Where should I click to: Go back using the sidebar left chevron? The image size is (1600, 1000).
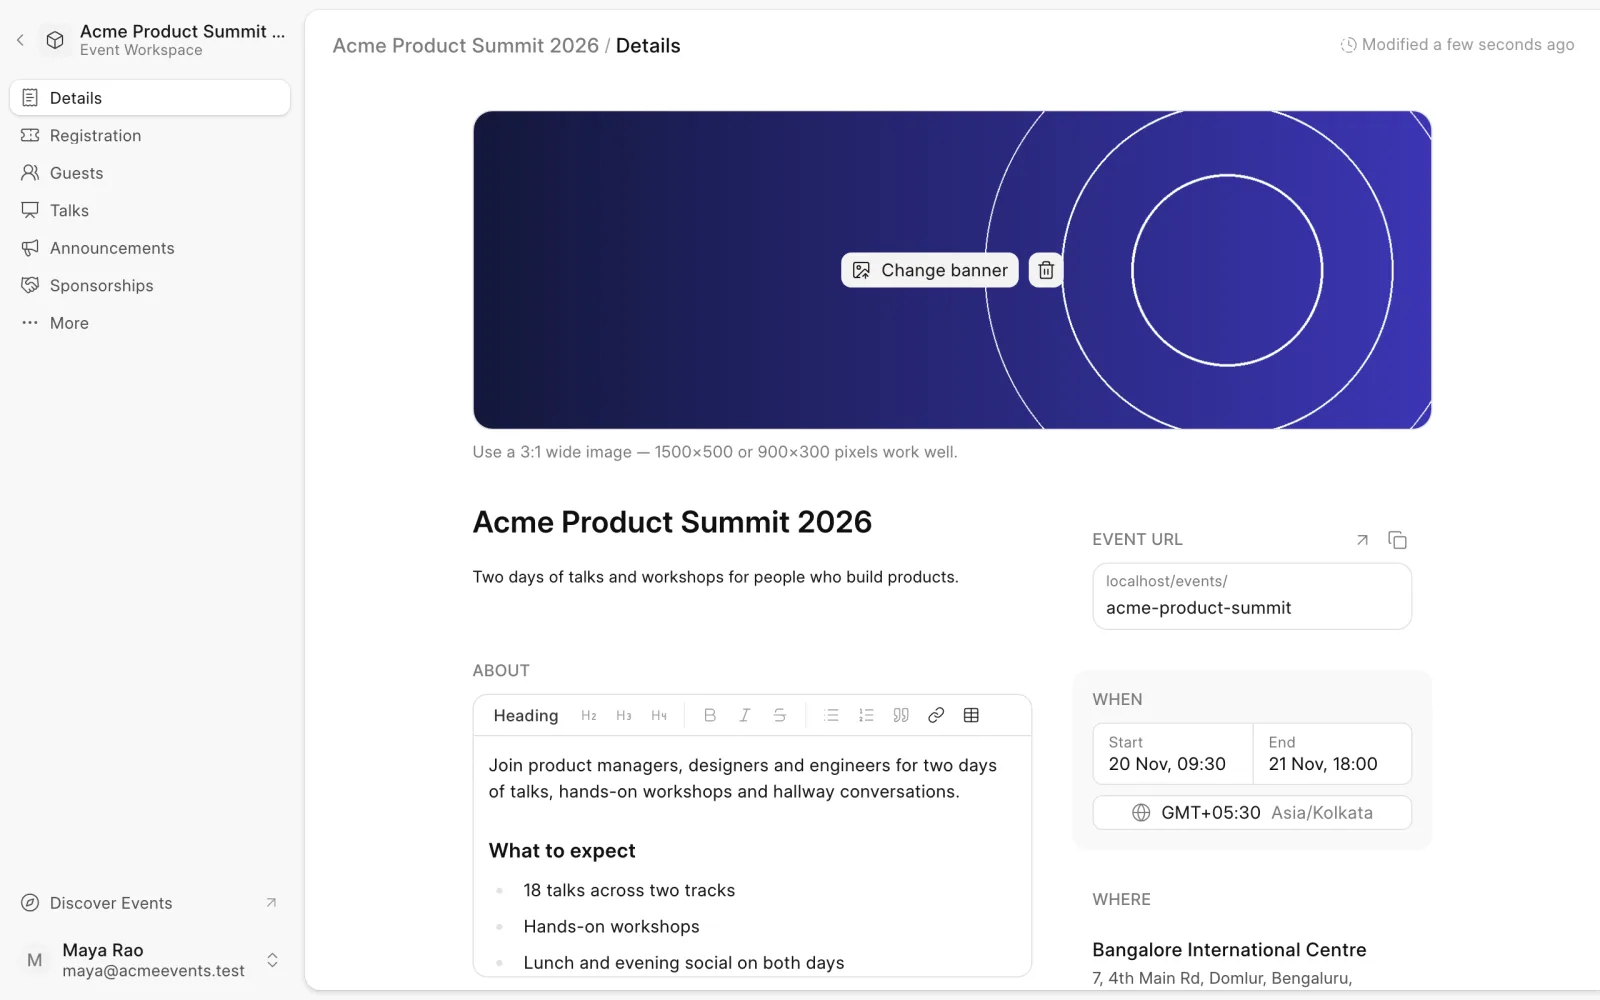tap(20, 40)
